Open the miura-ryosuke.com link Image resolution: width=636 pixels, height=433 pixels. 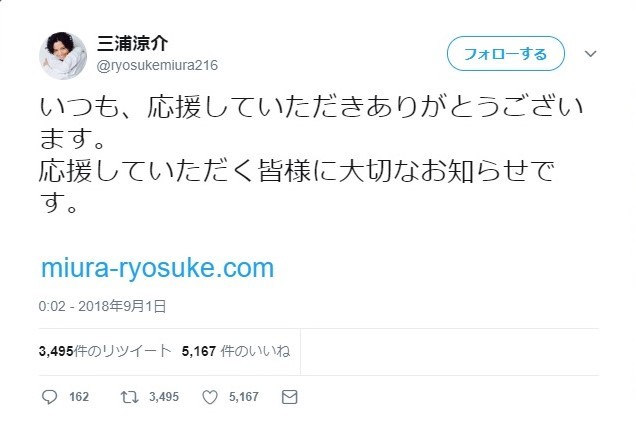157,268
